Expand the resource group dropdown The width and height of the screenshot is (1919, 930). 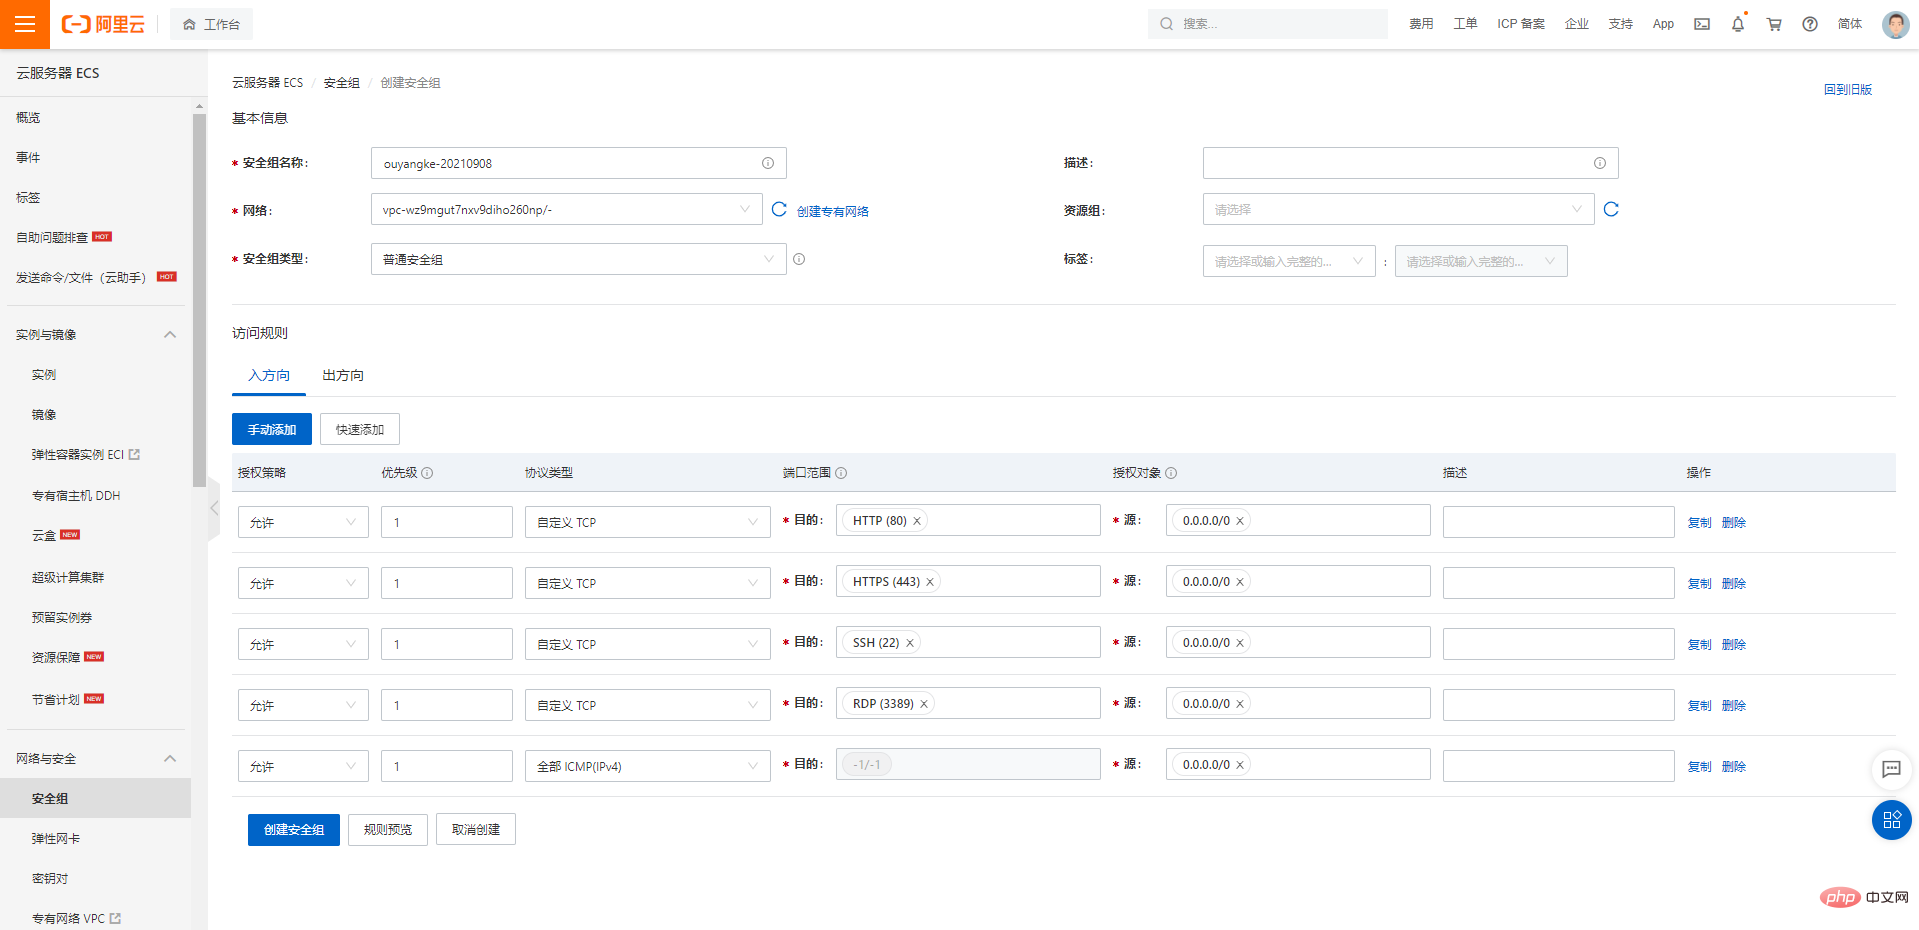[1398, 209]
